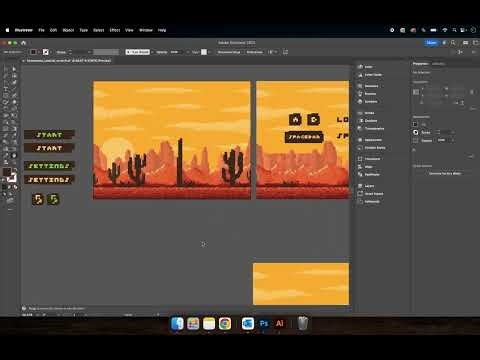Open the Align panel
This screenshot has width=480, height=360.
[365, 167]
